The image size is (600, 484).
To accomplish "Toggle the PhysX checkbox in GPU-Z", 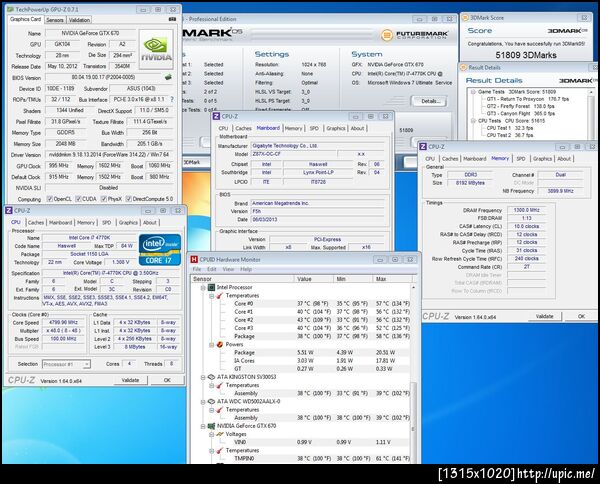I will pyautogui.click(x=104, y=199).
